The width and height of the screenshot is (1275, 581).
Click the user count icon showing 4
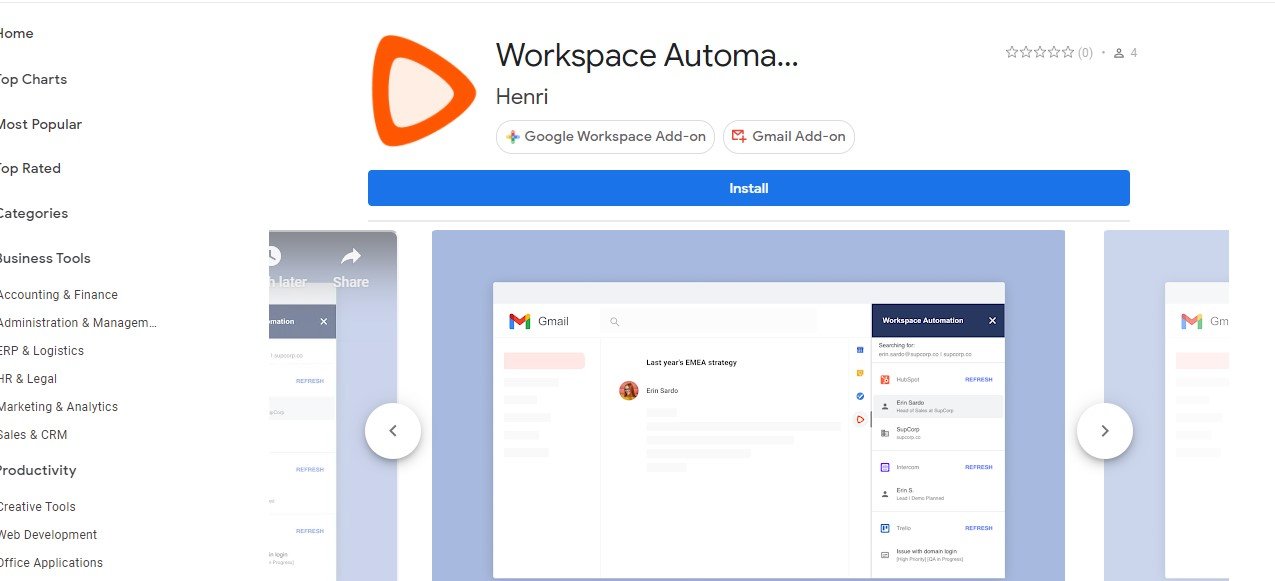1119,53
